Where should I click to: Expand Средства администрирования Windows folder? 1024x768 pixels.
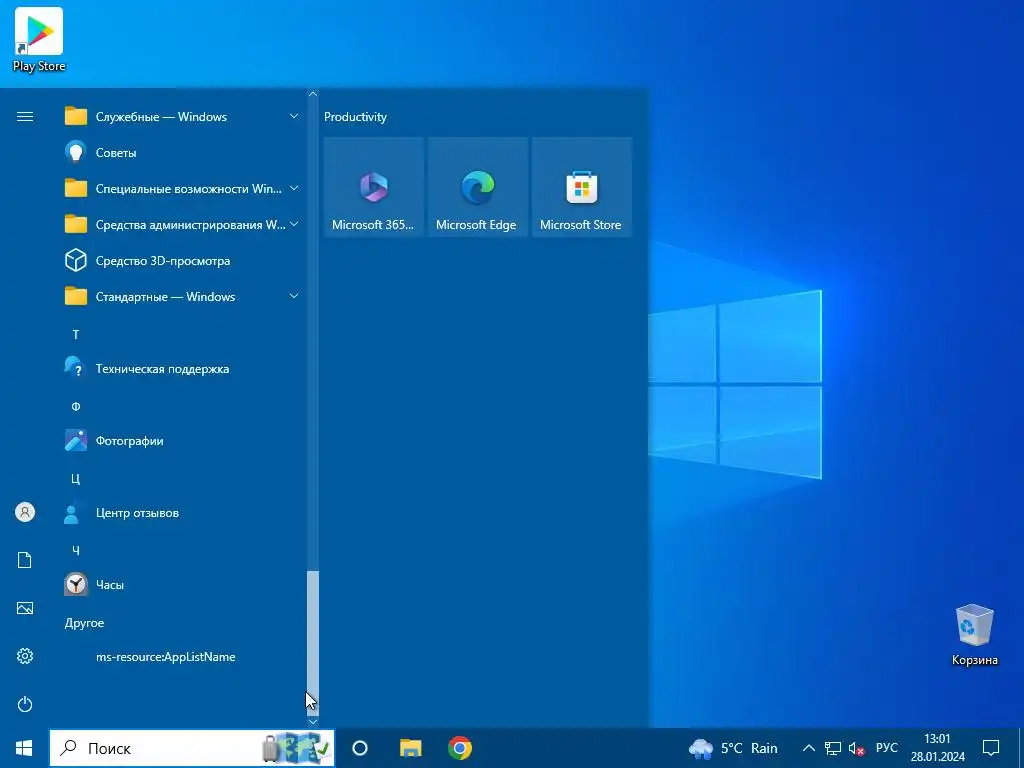(183, 225)
